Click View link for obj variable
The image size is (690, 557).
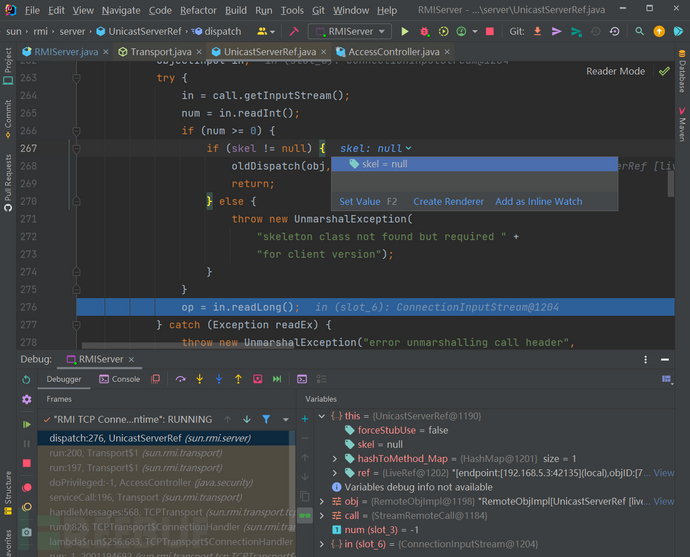click(664, 501)
